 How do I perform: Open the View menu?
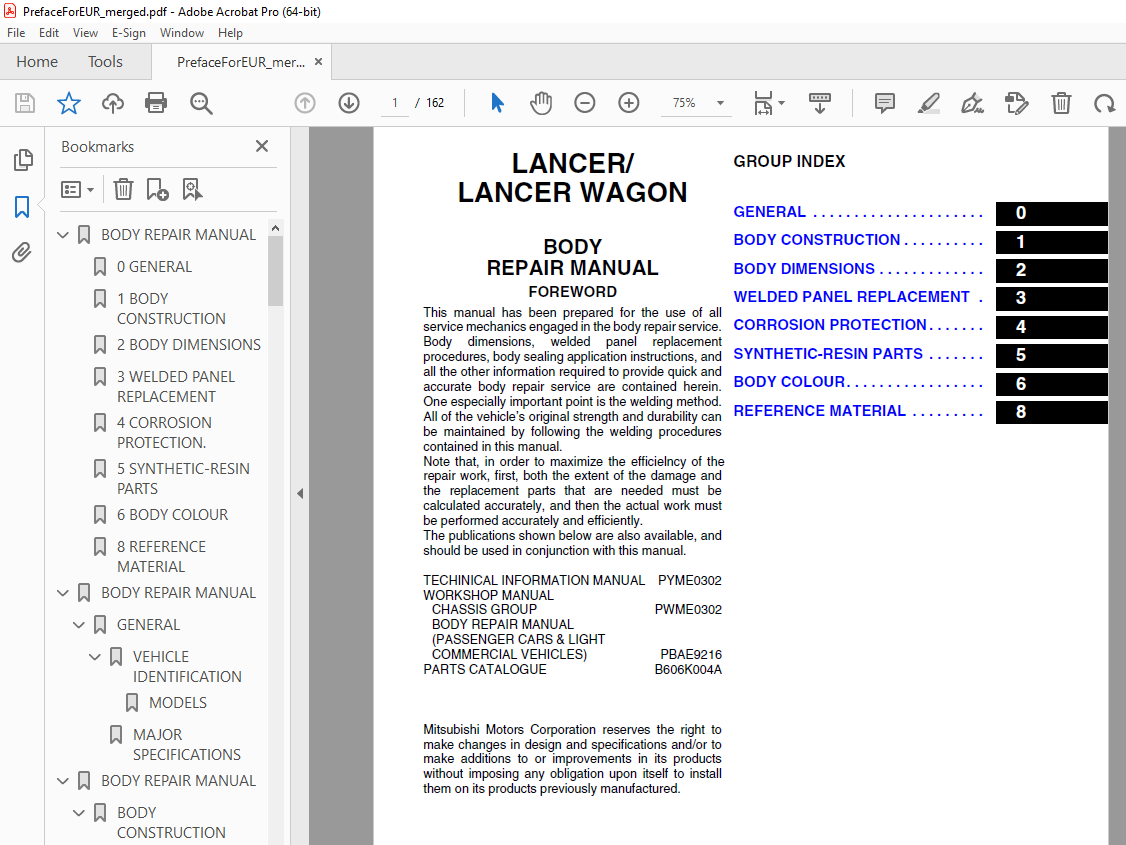click(85, 33)
